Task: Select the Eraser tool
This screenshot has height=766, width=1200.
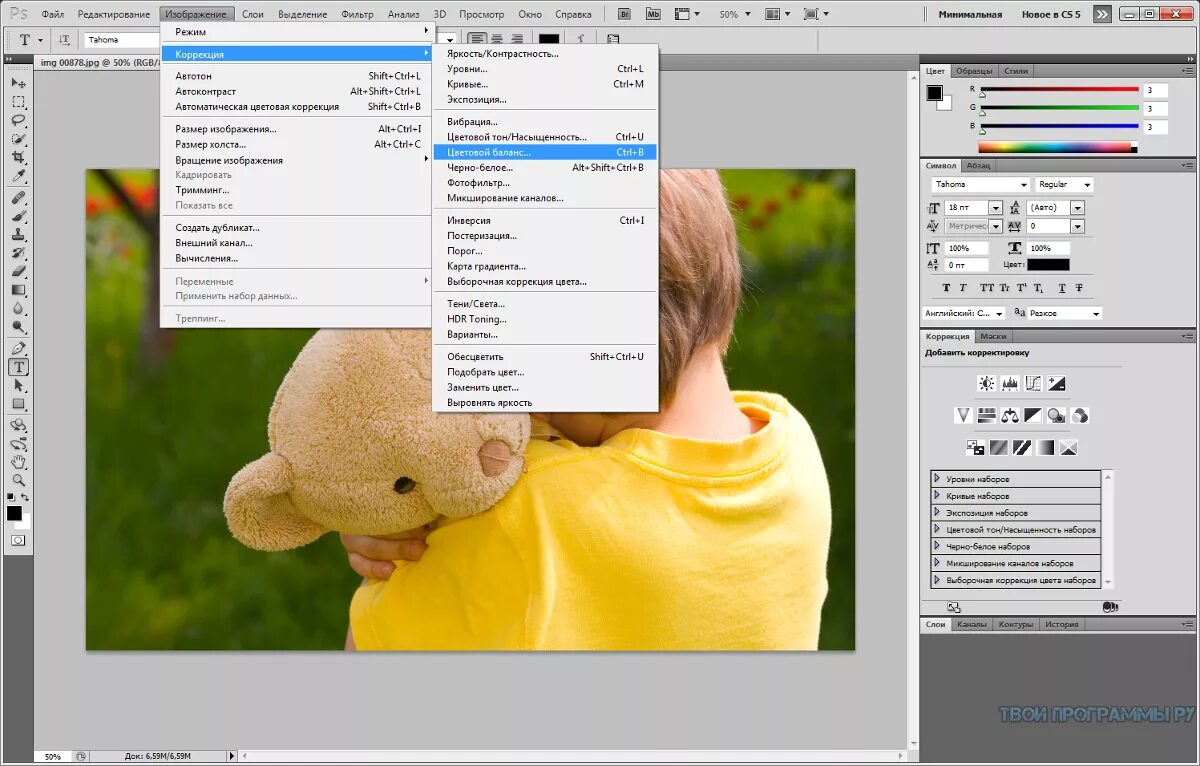Action: coord(18,272)
